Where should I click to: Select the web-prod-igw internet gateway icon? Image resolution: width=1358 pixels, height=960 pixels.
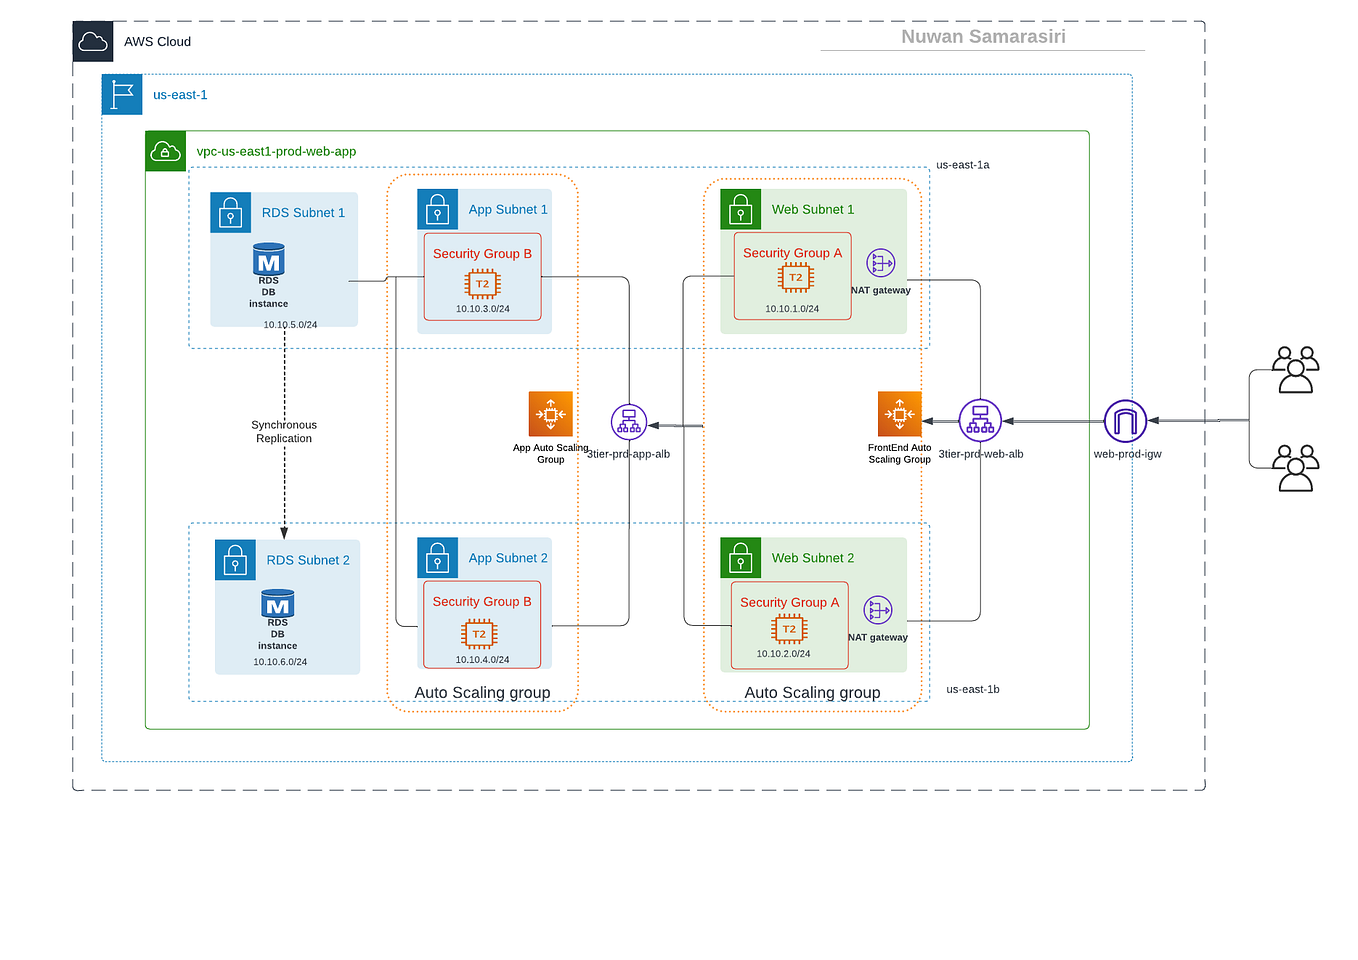click(x=1125, y=421)
